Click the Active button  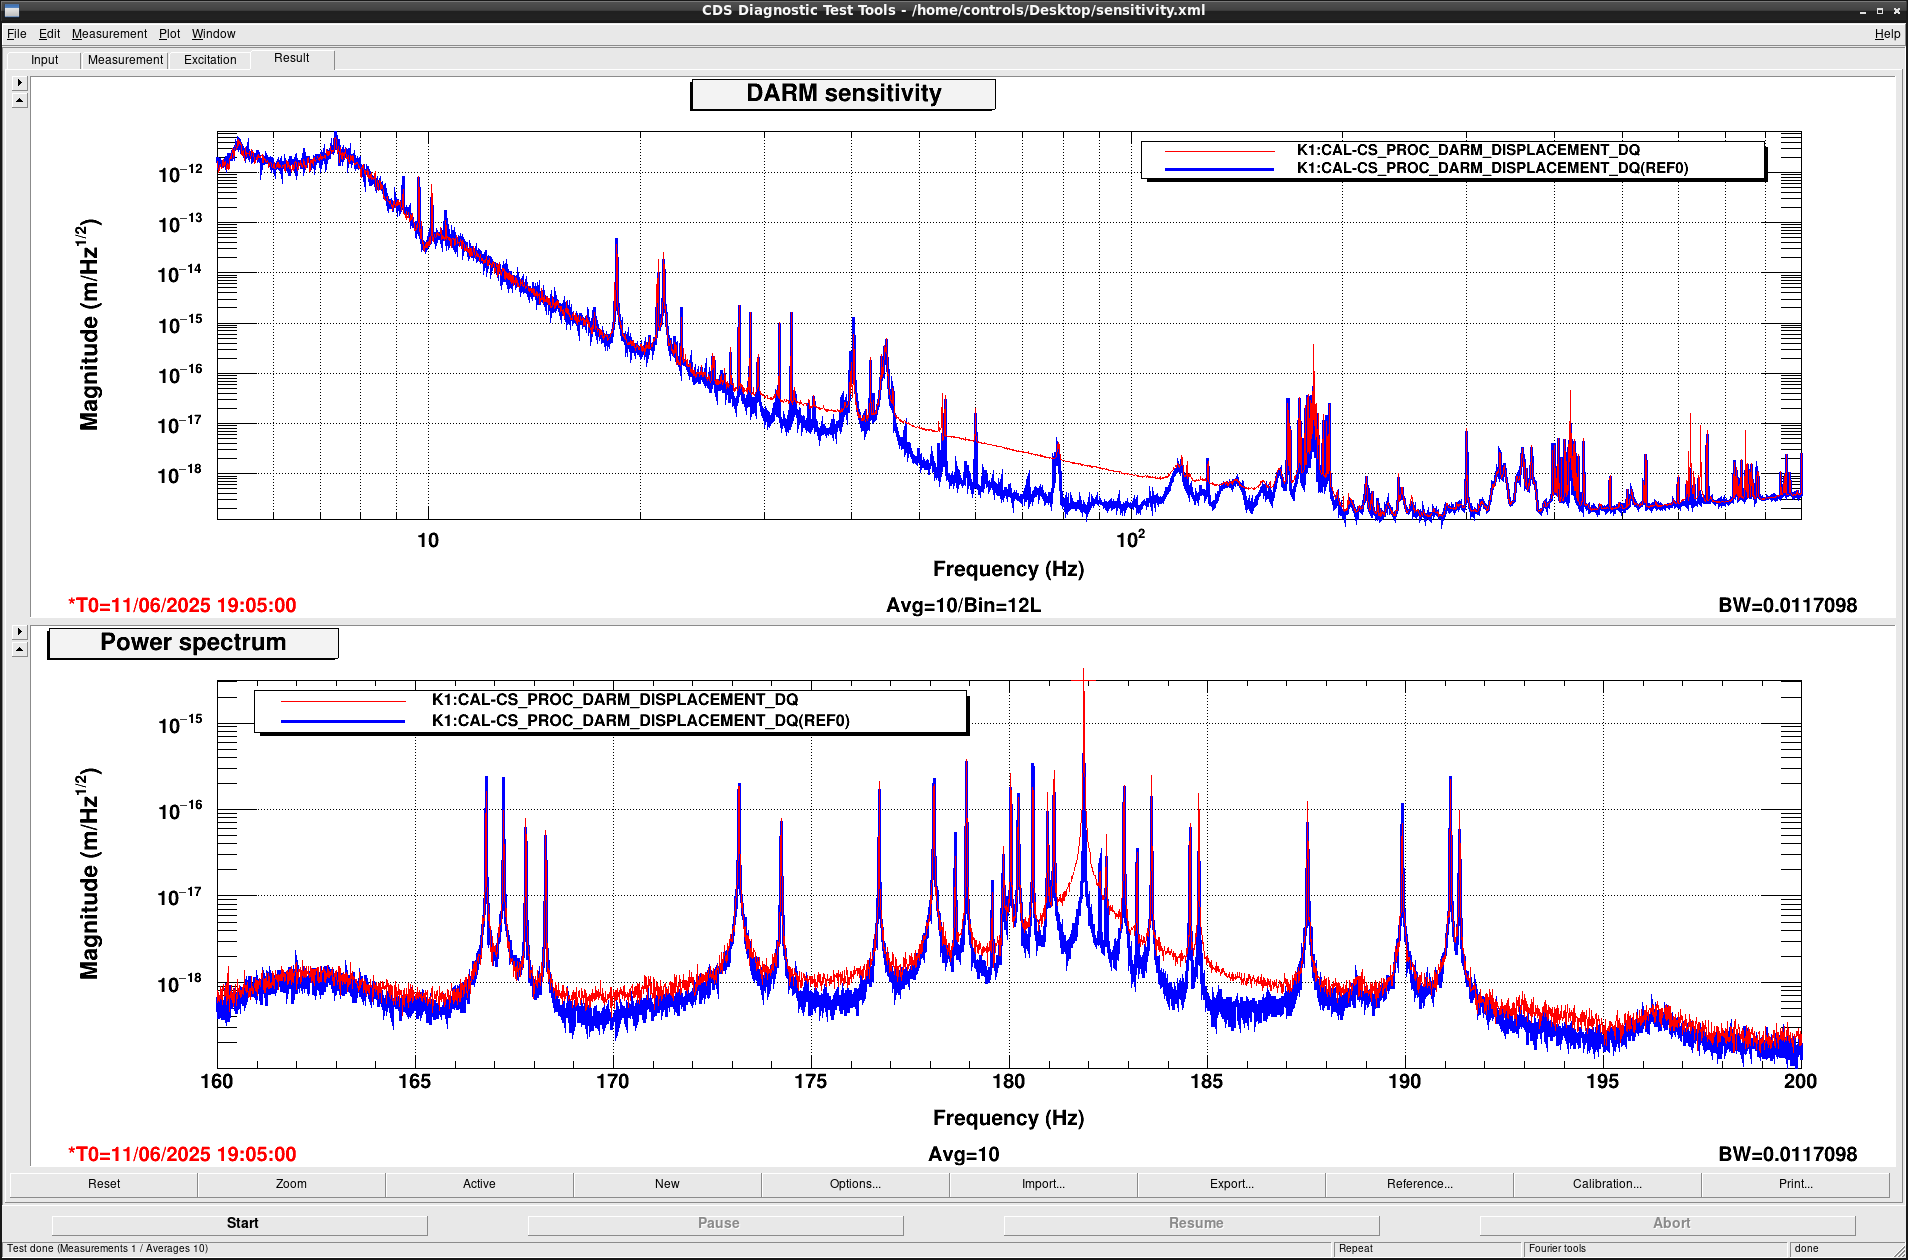(x=479, y=1184)
